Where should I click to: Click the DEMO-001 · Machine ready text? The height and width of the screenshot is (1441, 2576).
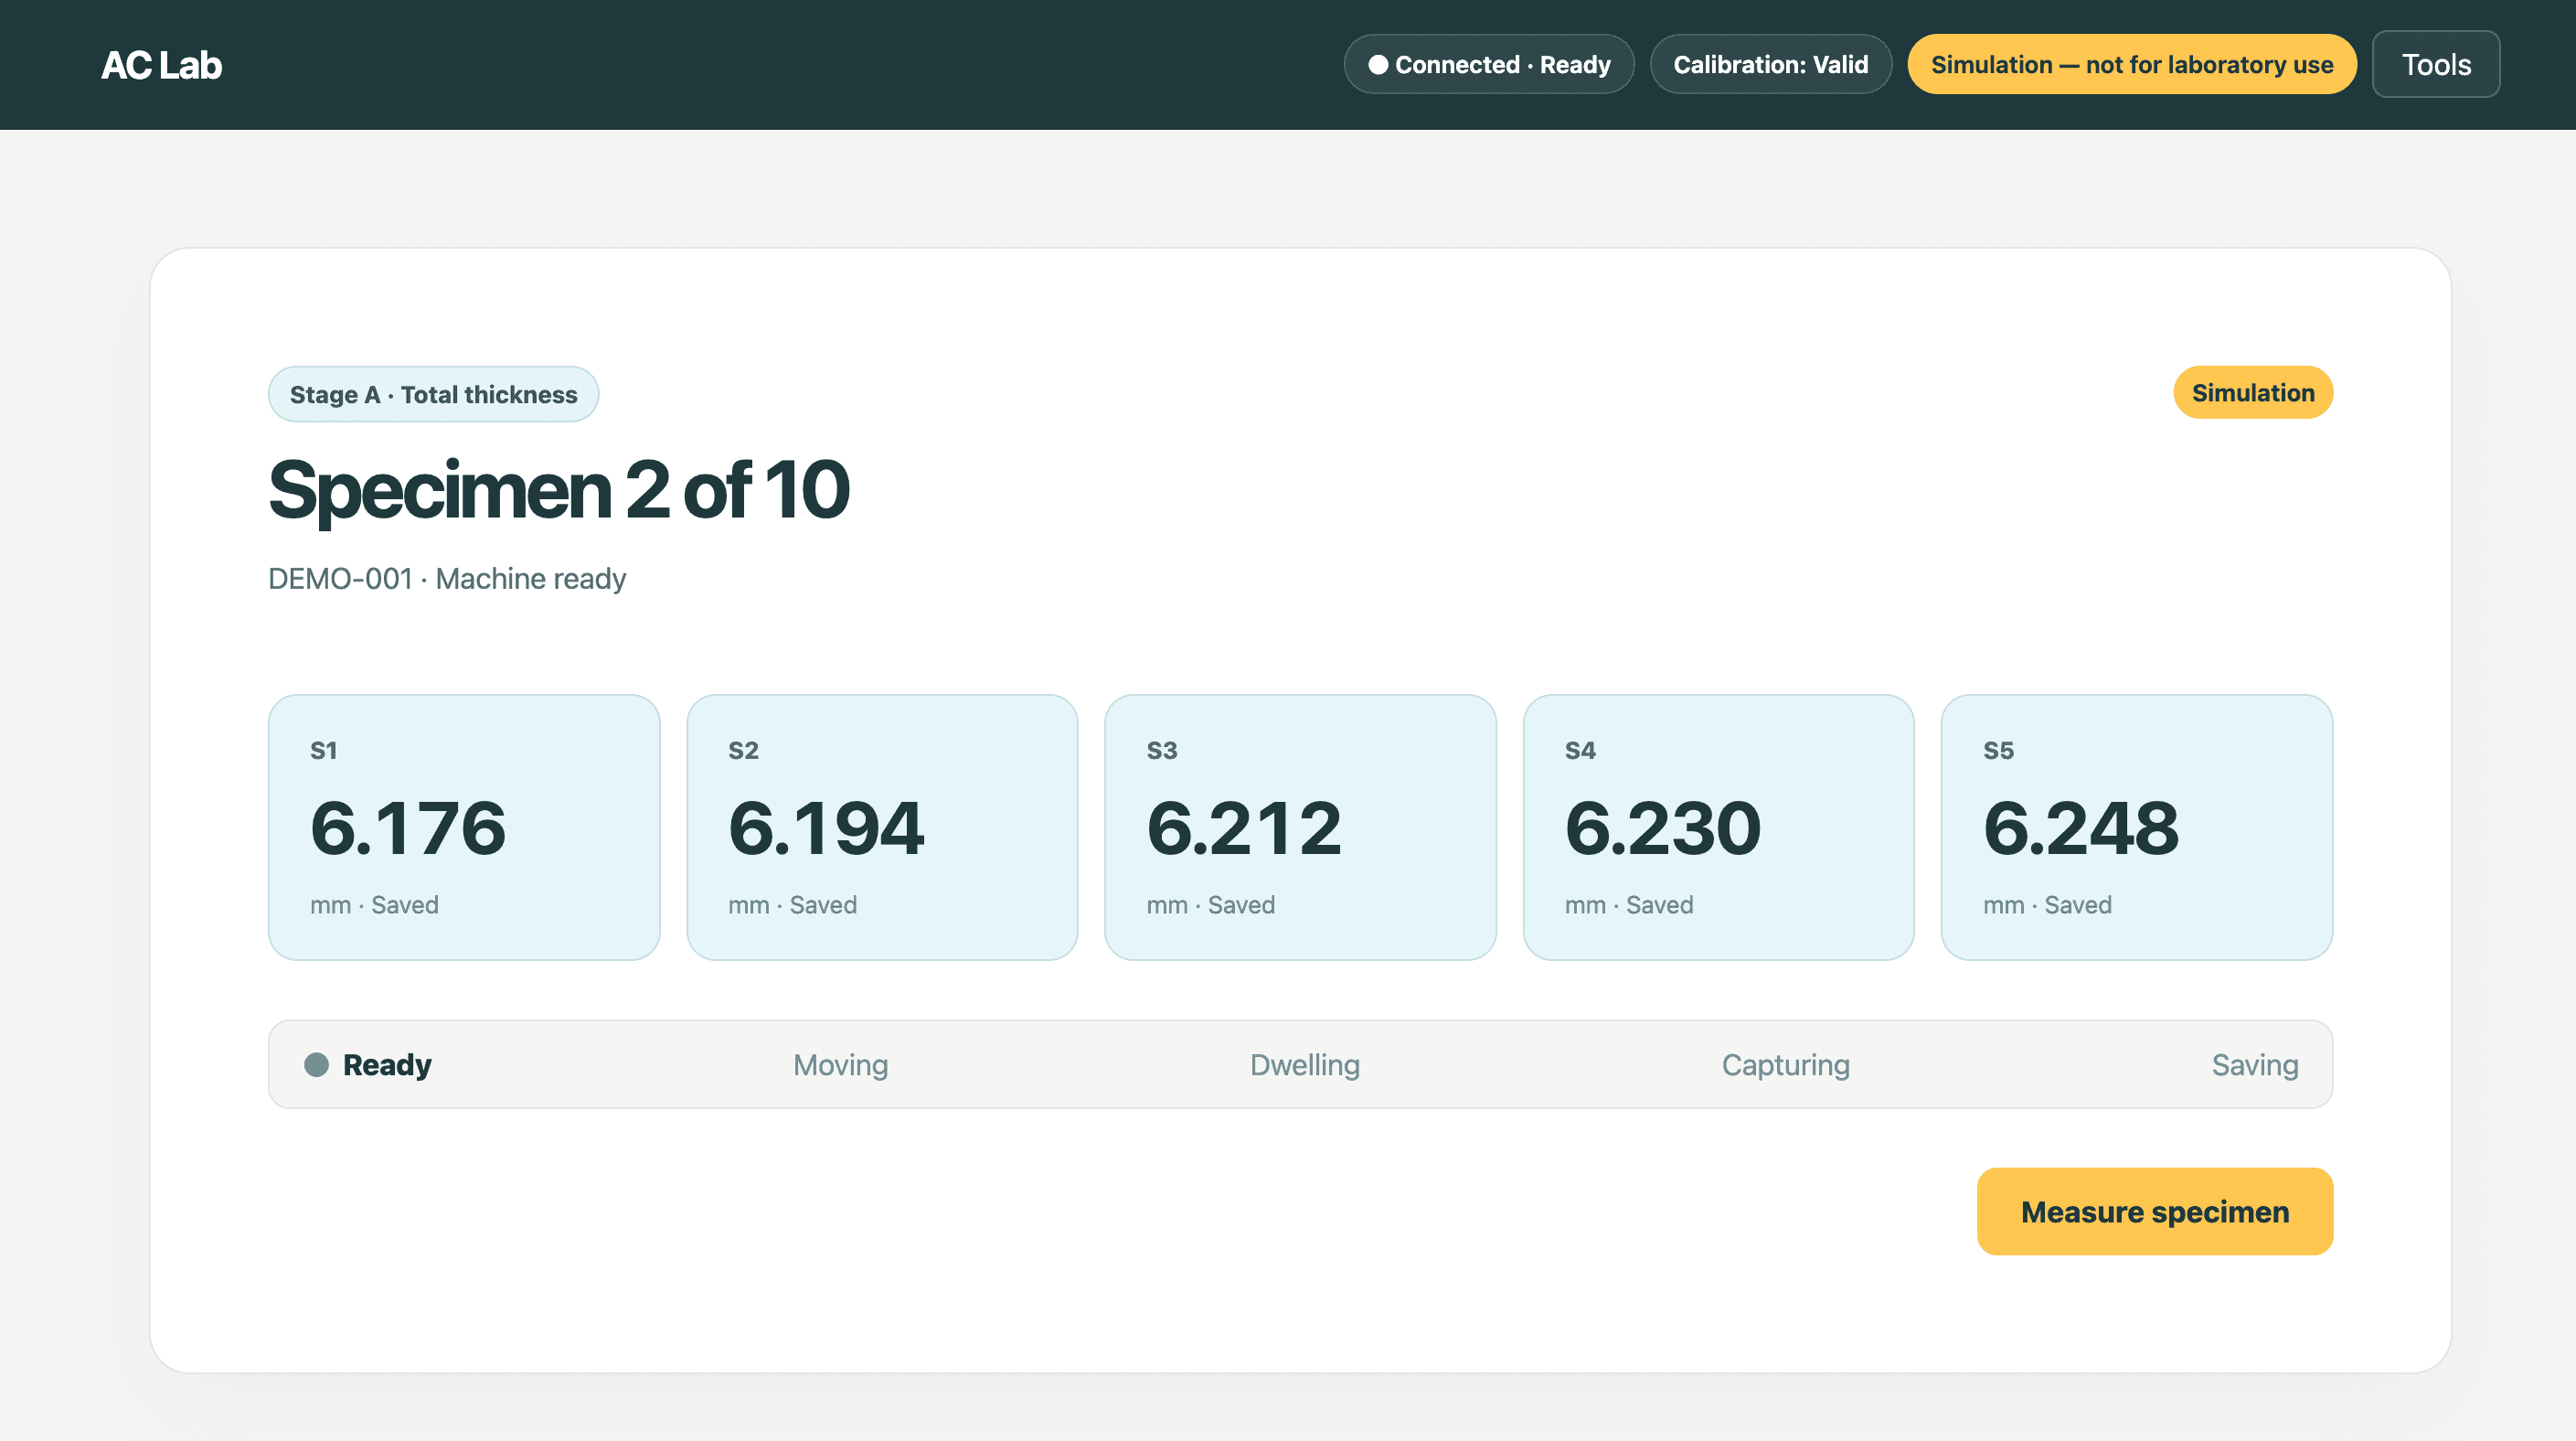tap(446, 578)
